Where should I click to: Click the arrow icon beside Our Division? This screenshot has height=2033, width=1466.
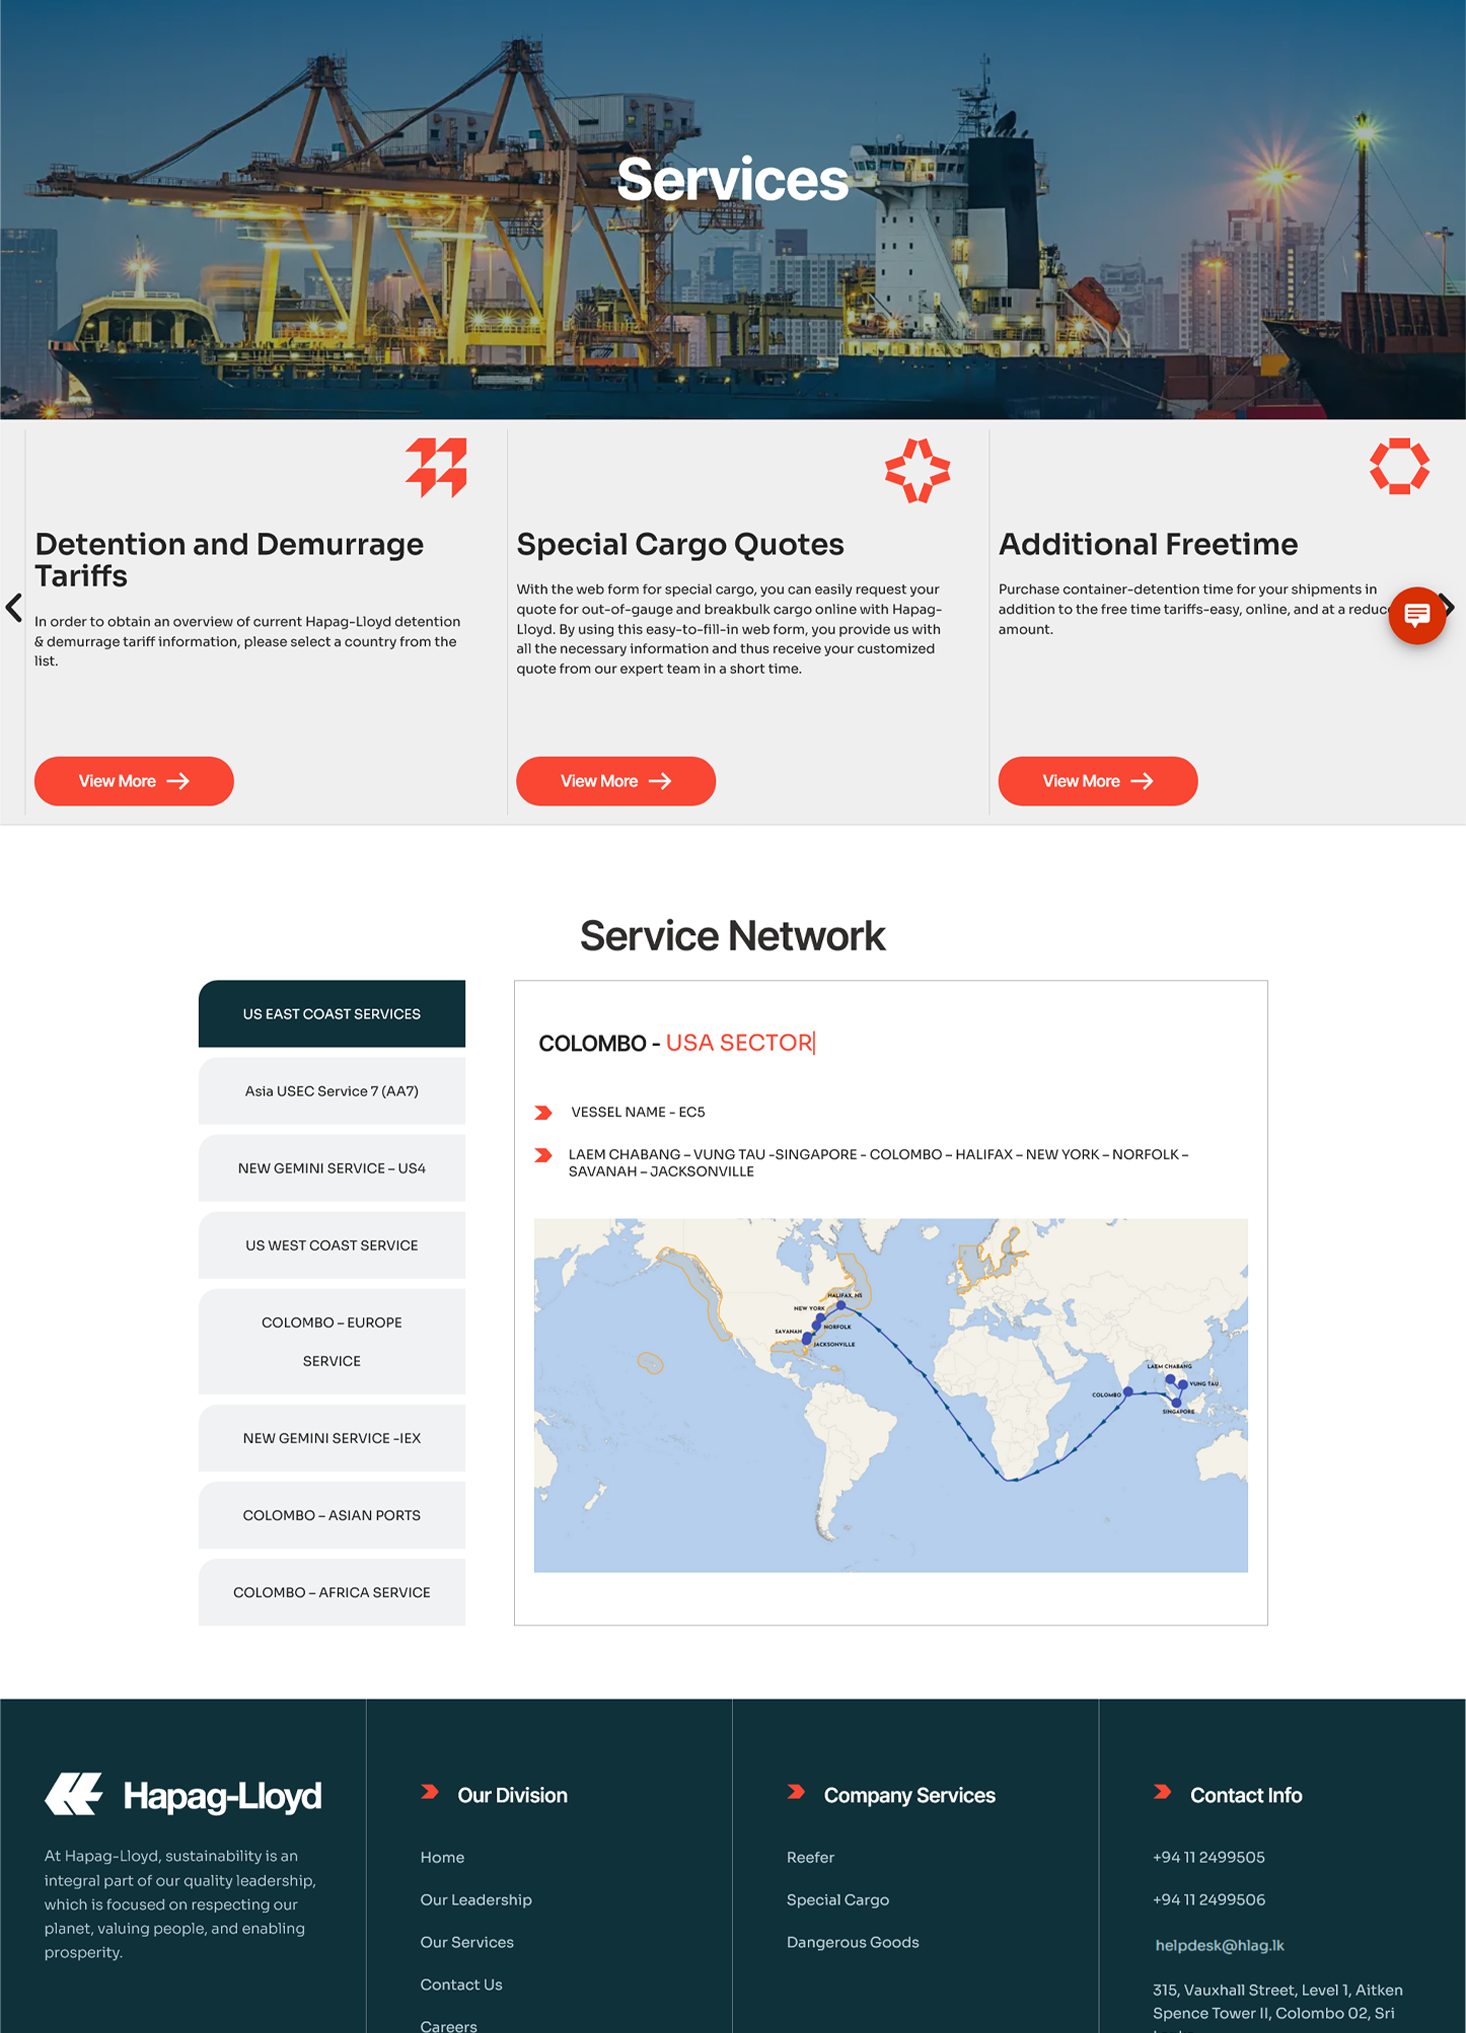[x=430, y=1792]
